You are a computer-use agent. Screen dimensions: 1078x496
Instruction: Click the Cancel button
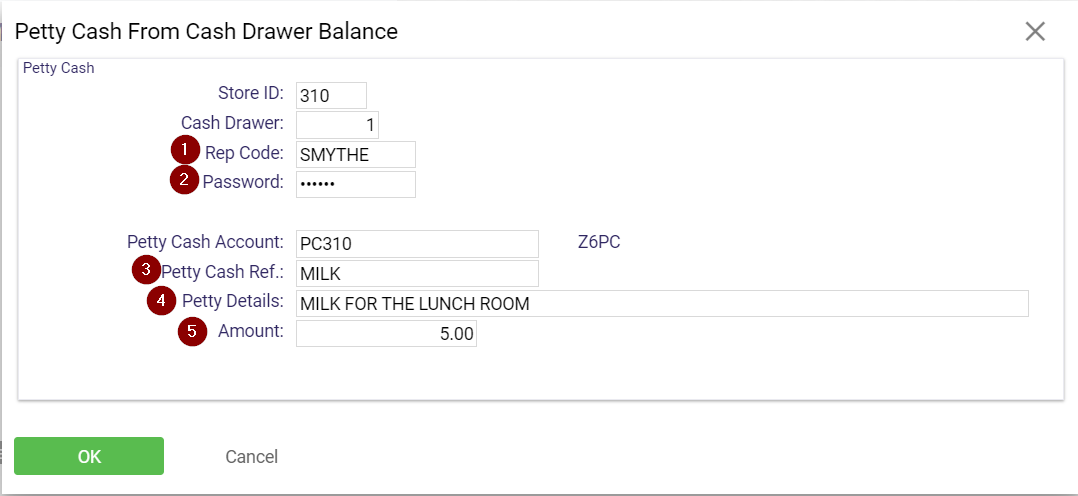[252, 457]
